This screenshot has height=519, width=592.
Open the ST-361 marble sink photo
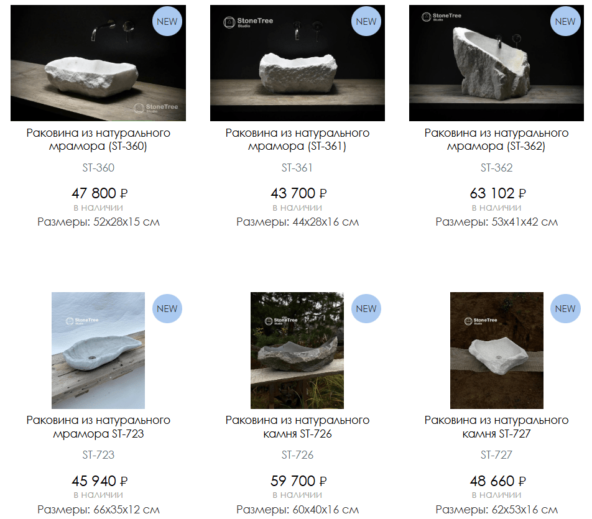pos(297,63)
